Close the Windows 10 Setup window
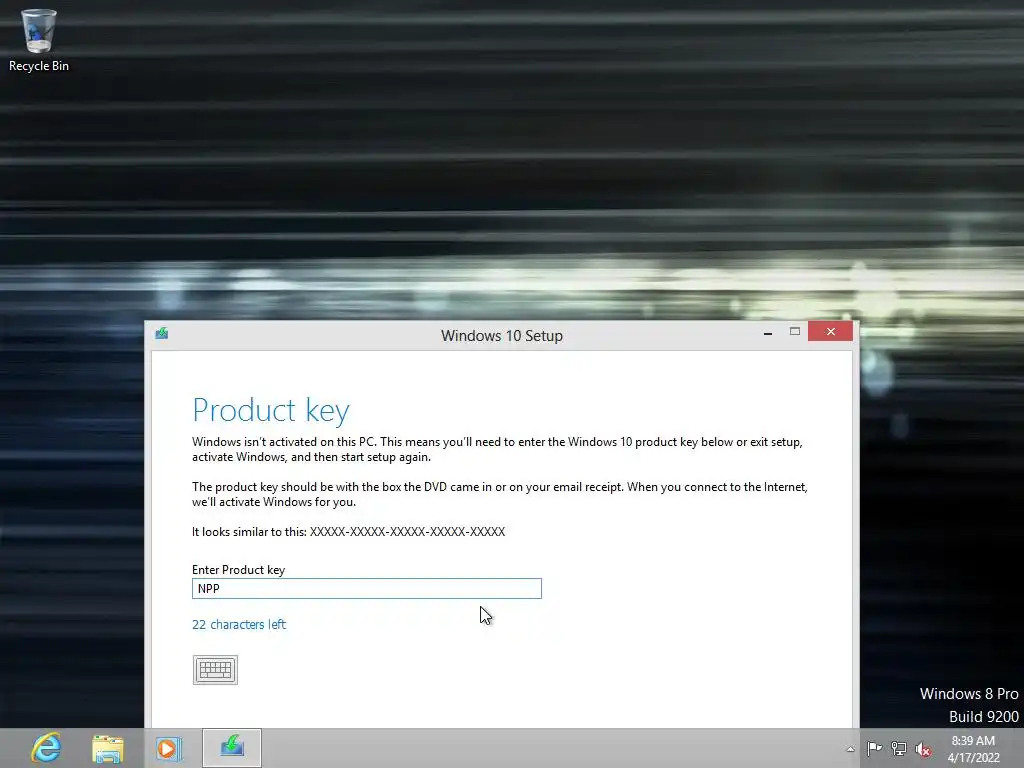Screen dimensions: 1024x768 831,332
